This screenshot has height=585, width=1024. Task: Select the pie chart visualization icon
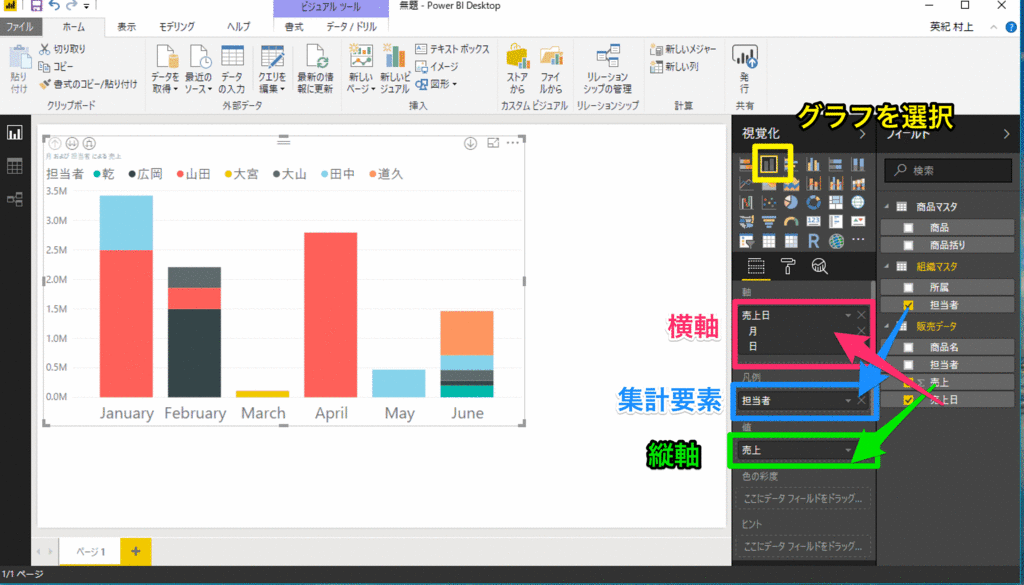pos(790,201)
